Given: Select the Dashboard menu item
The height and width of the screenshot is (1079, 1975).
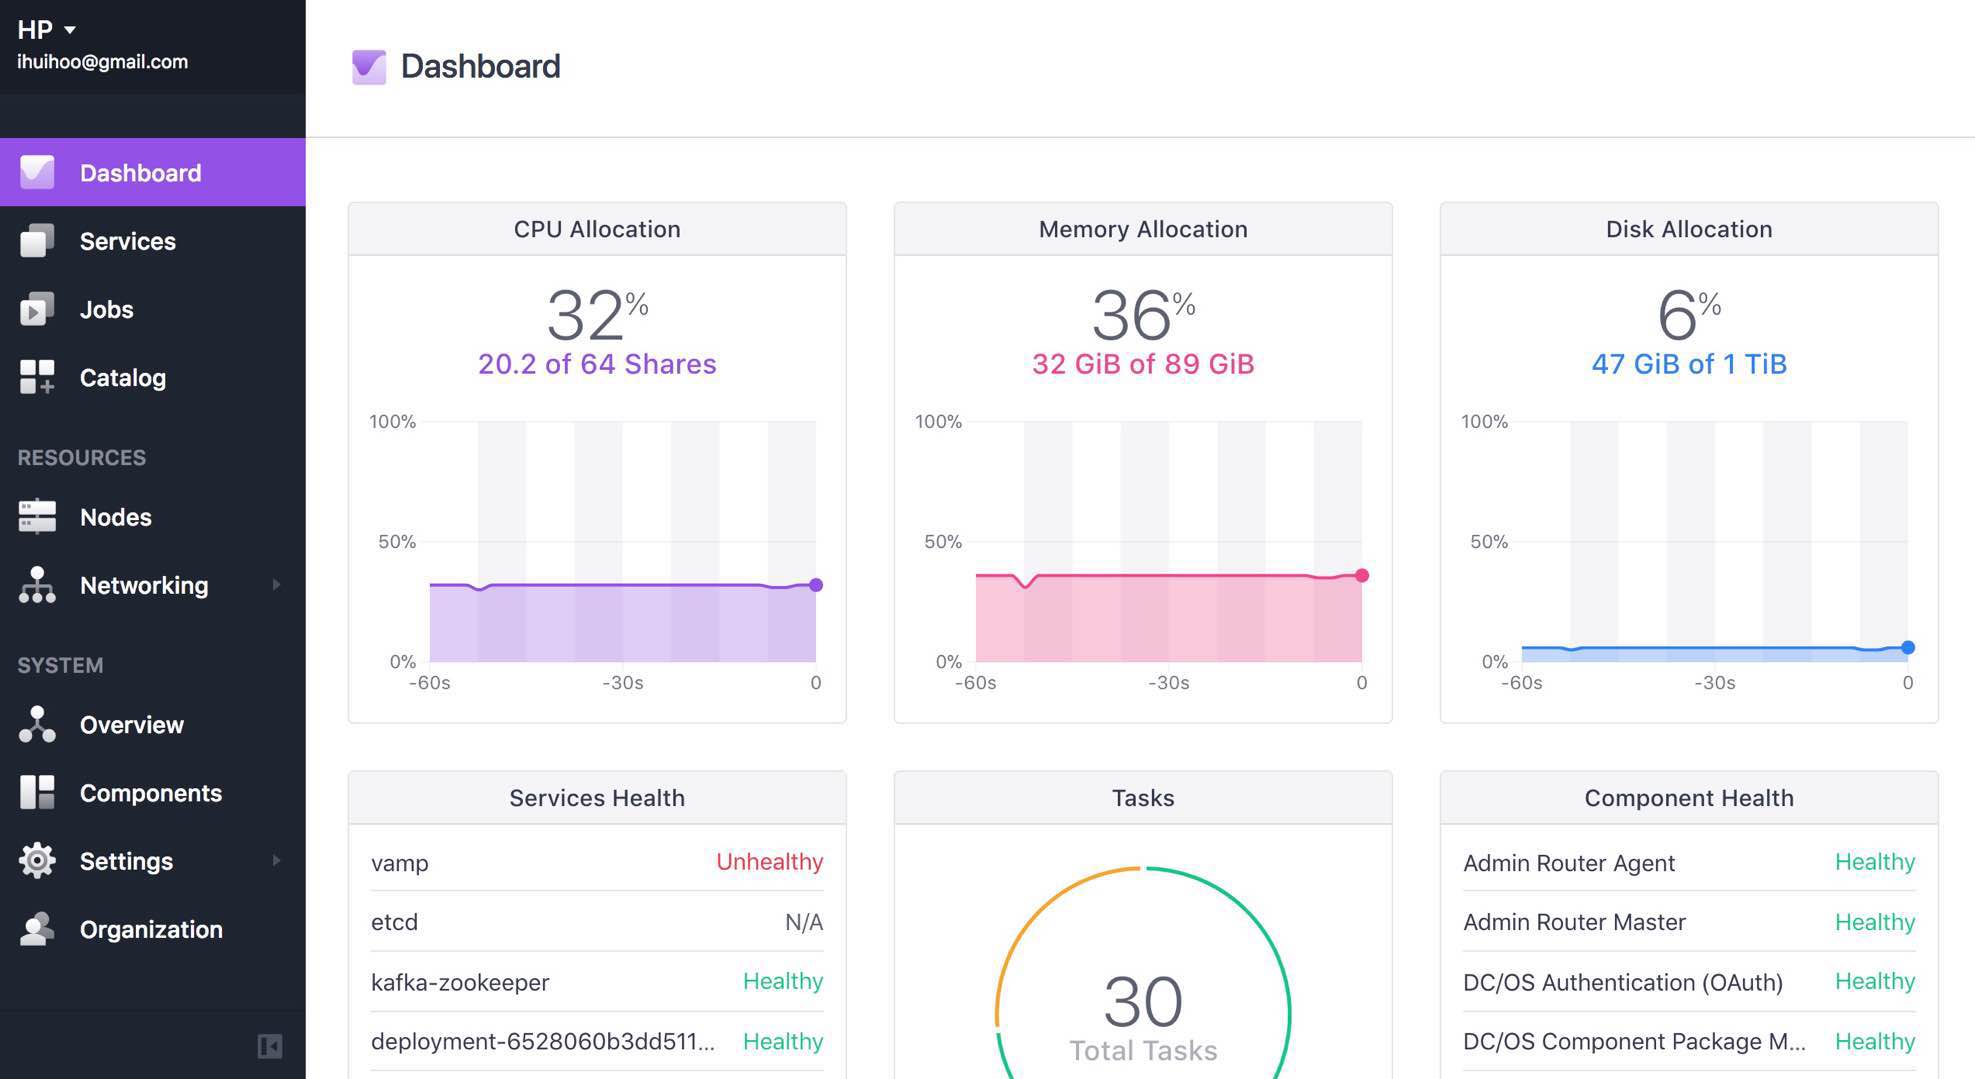Looking at the screenshot, I should click(140, 173).
